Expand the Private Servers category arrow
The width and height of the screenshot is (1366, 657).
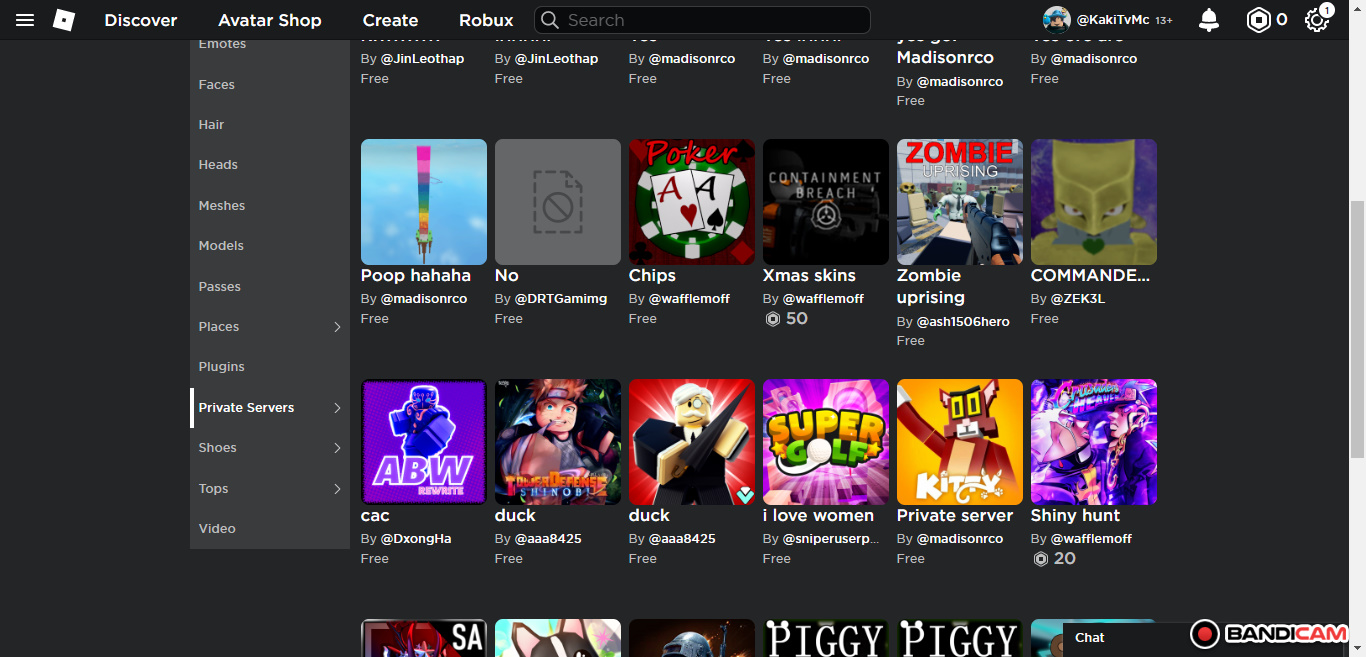tap(337, 408)
